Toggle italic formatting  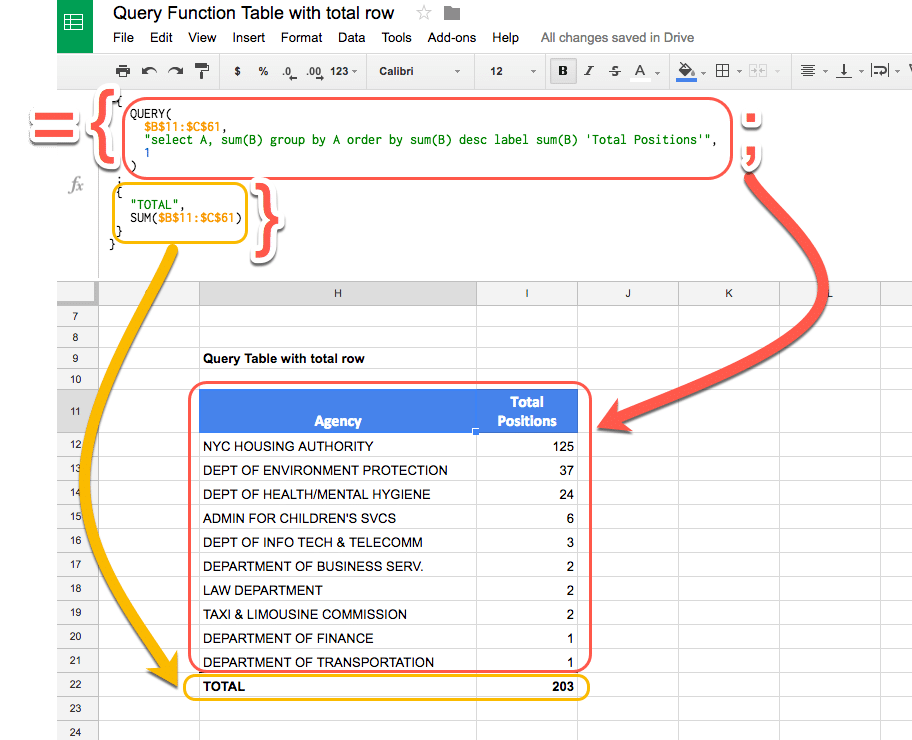pos(588,71)
